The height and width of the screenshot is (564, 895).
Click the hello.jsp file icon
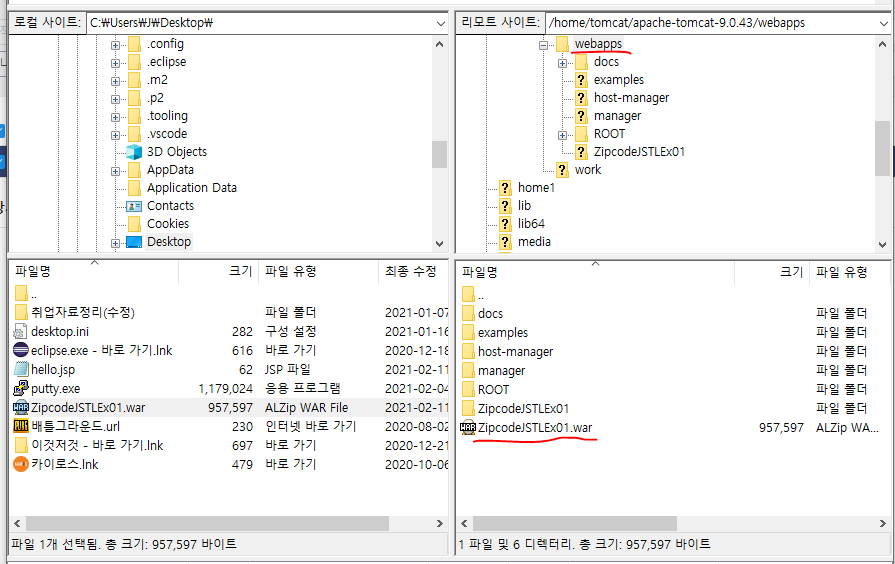(x=21, y=369)
